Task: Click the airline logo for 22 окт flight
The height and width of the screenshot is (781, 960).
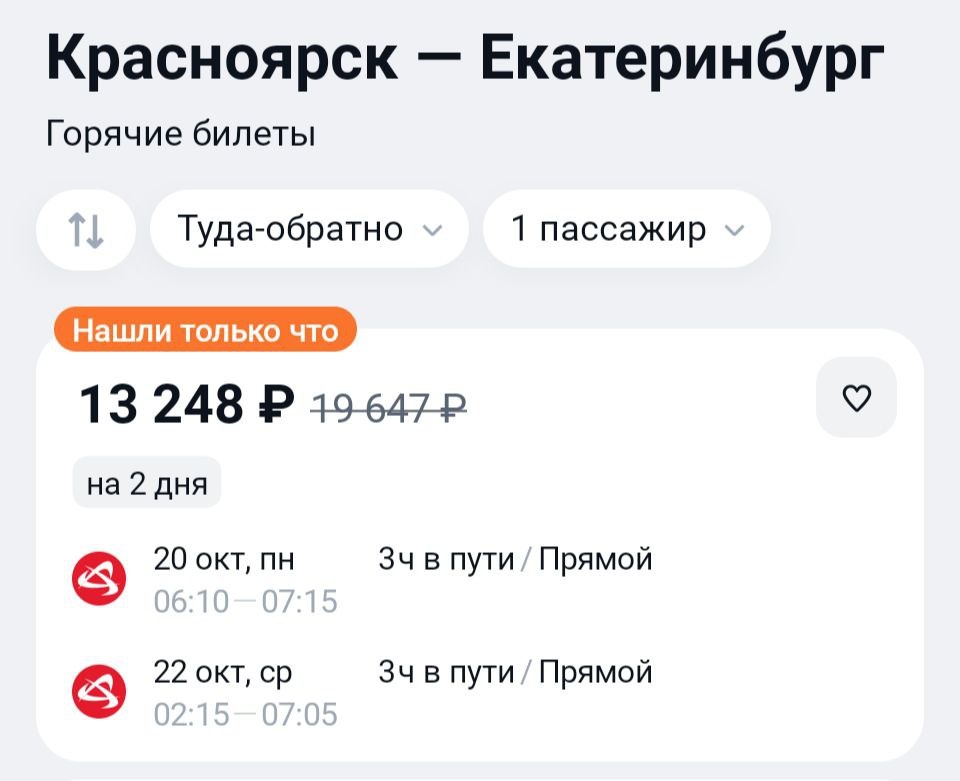Action: [100, 691]
